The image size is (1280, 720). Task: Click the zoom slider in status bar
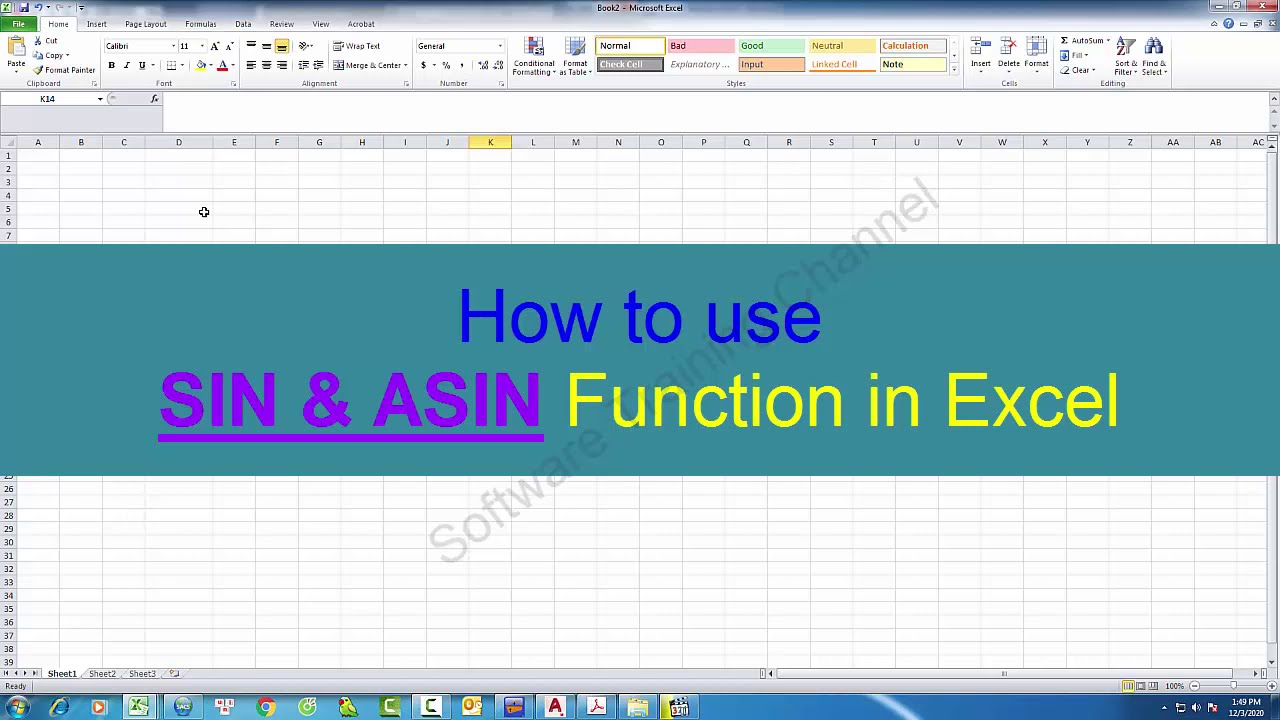click(x=1232, y=686)
